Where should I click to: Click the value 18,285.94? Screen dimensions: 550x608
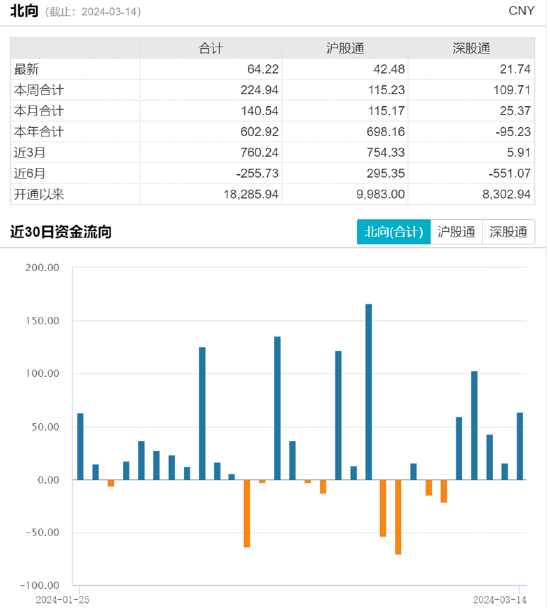point(251,194)
